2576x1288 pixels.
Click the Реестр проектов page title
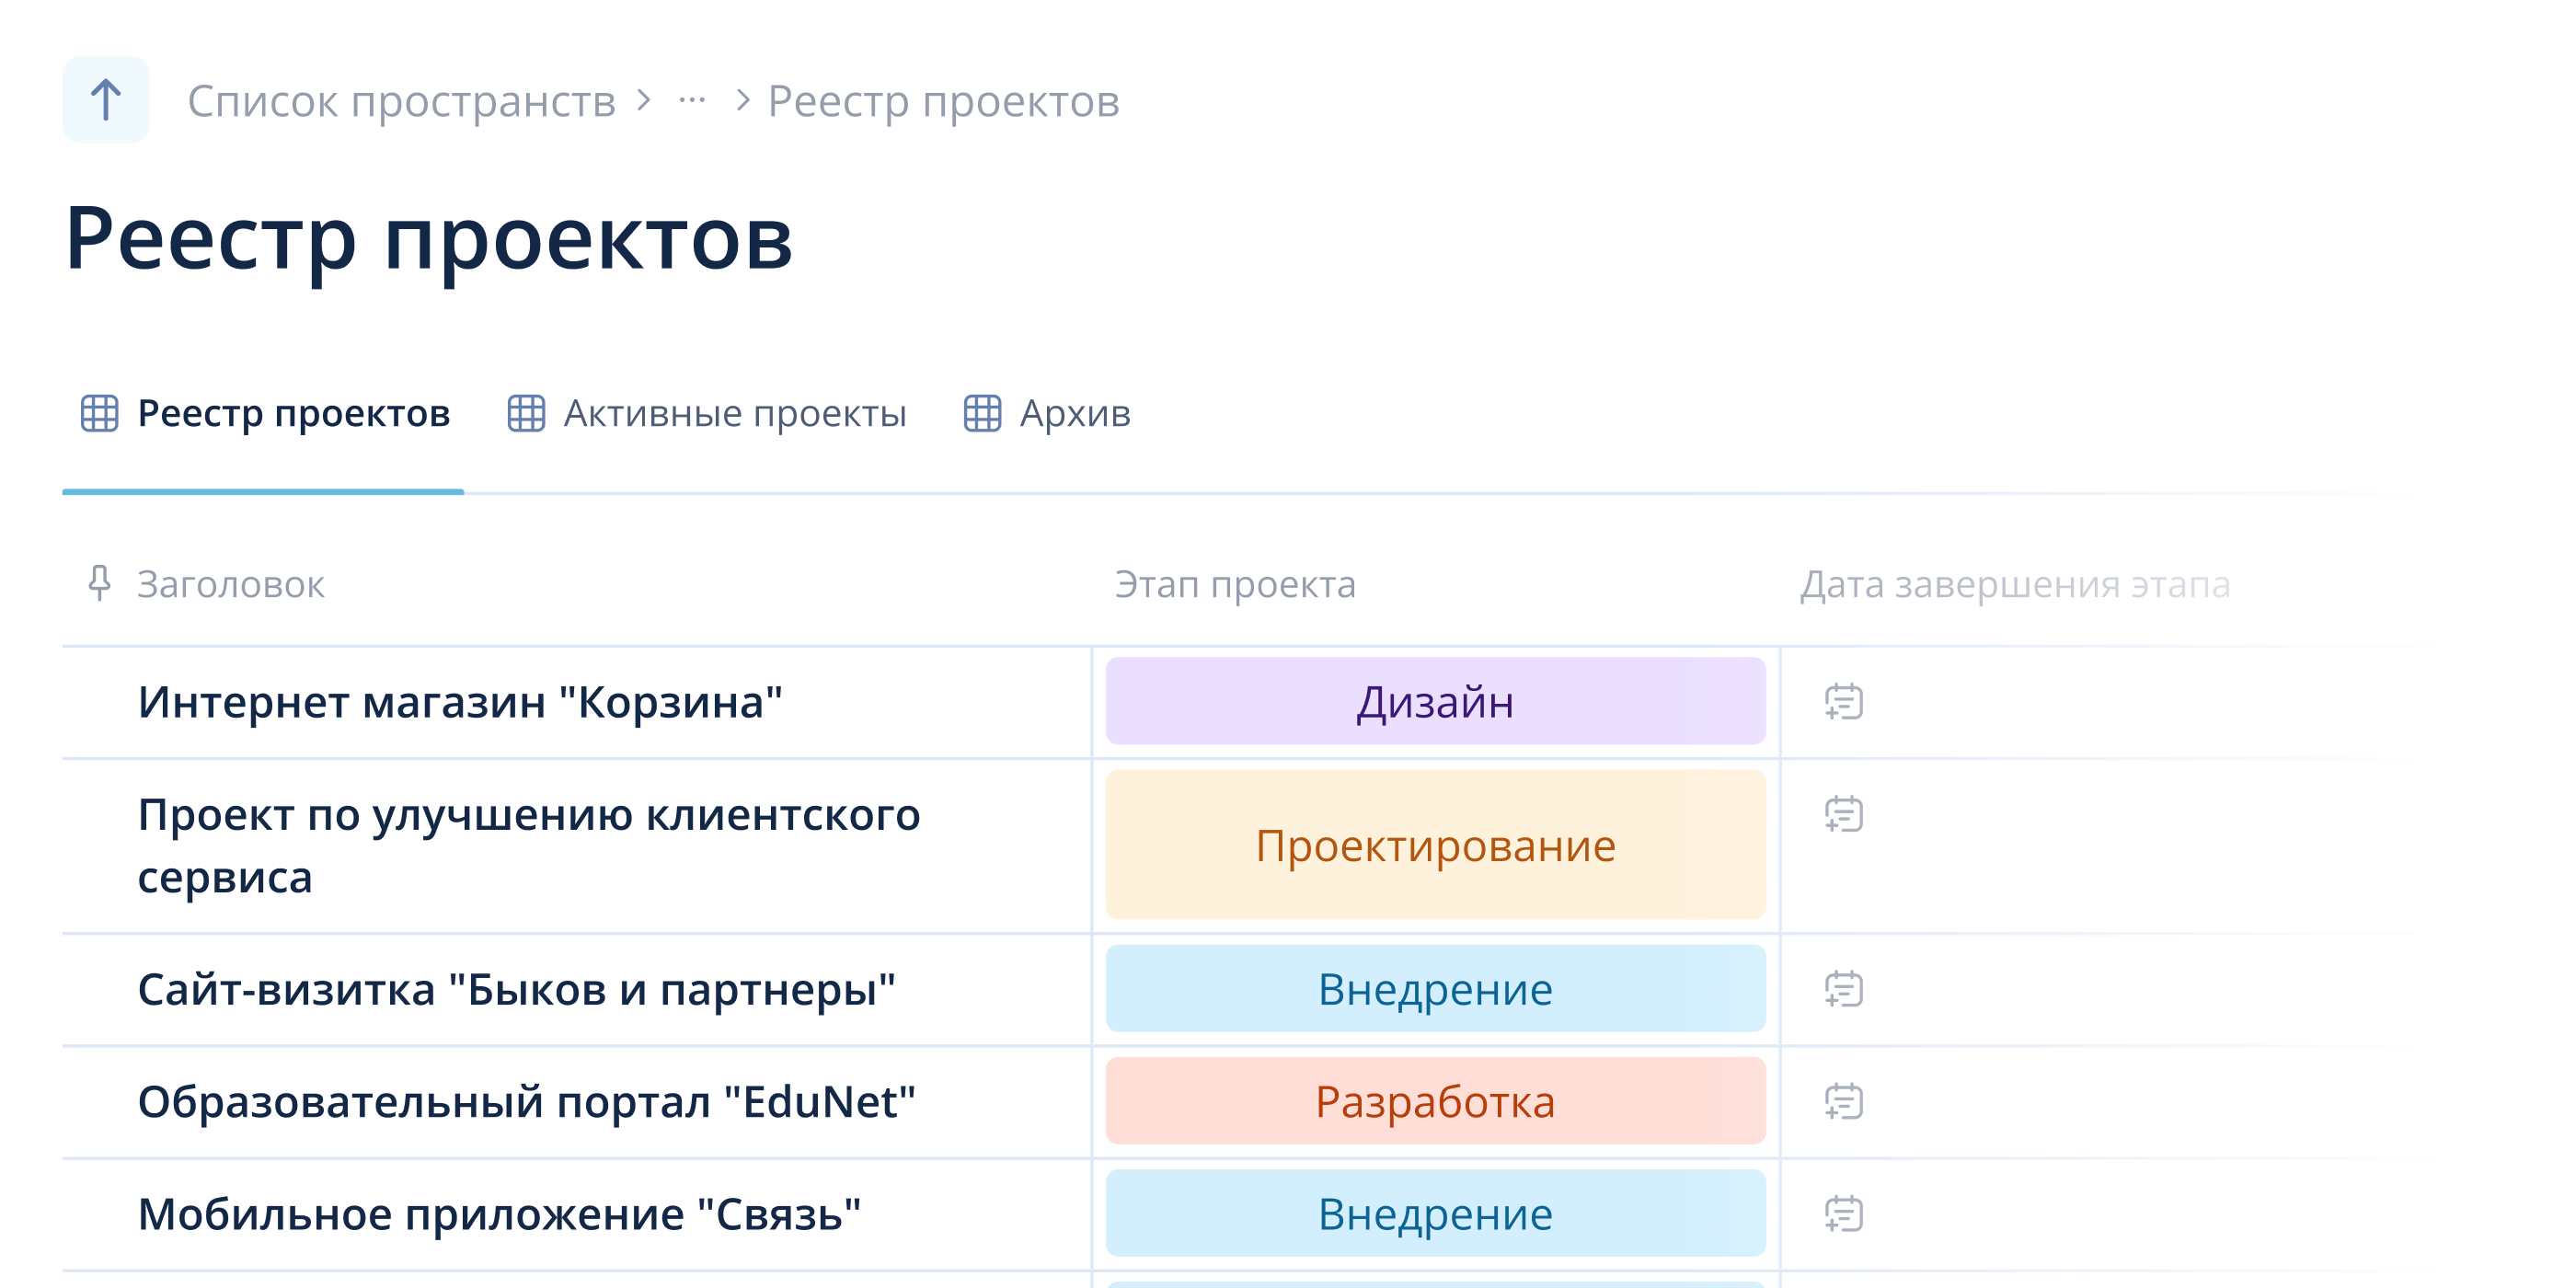click(x=429, y=240)
